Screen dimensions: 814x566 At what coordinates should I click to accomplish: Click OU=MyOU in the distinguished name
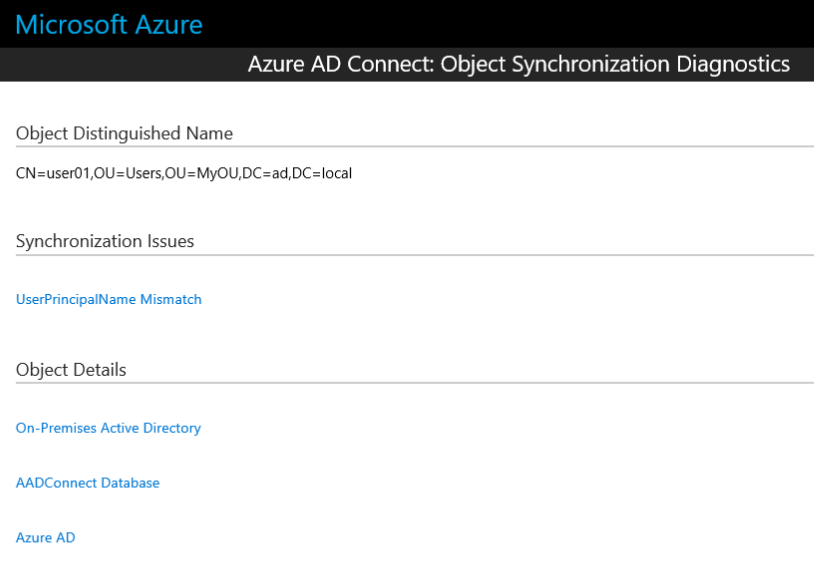pyautogui.click(x=200, y=173)
